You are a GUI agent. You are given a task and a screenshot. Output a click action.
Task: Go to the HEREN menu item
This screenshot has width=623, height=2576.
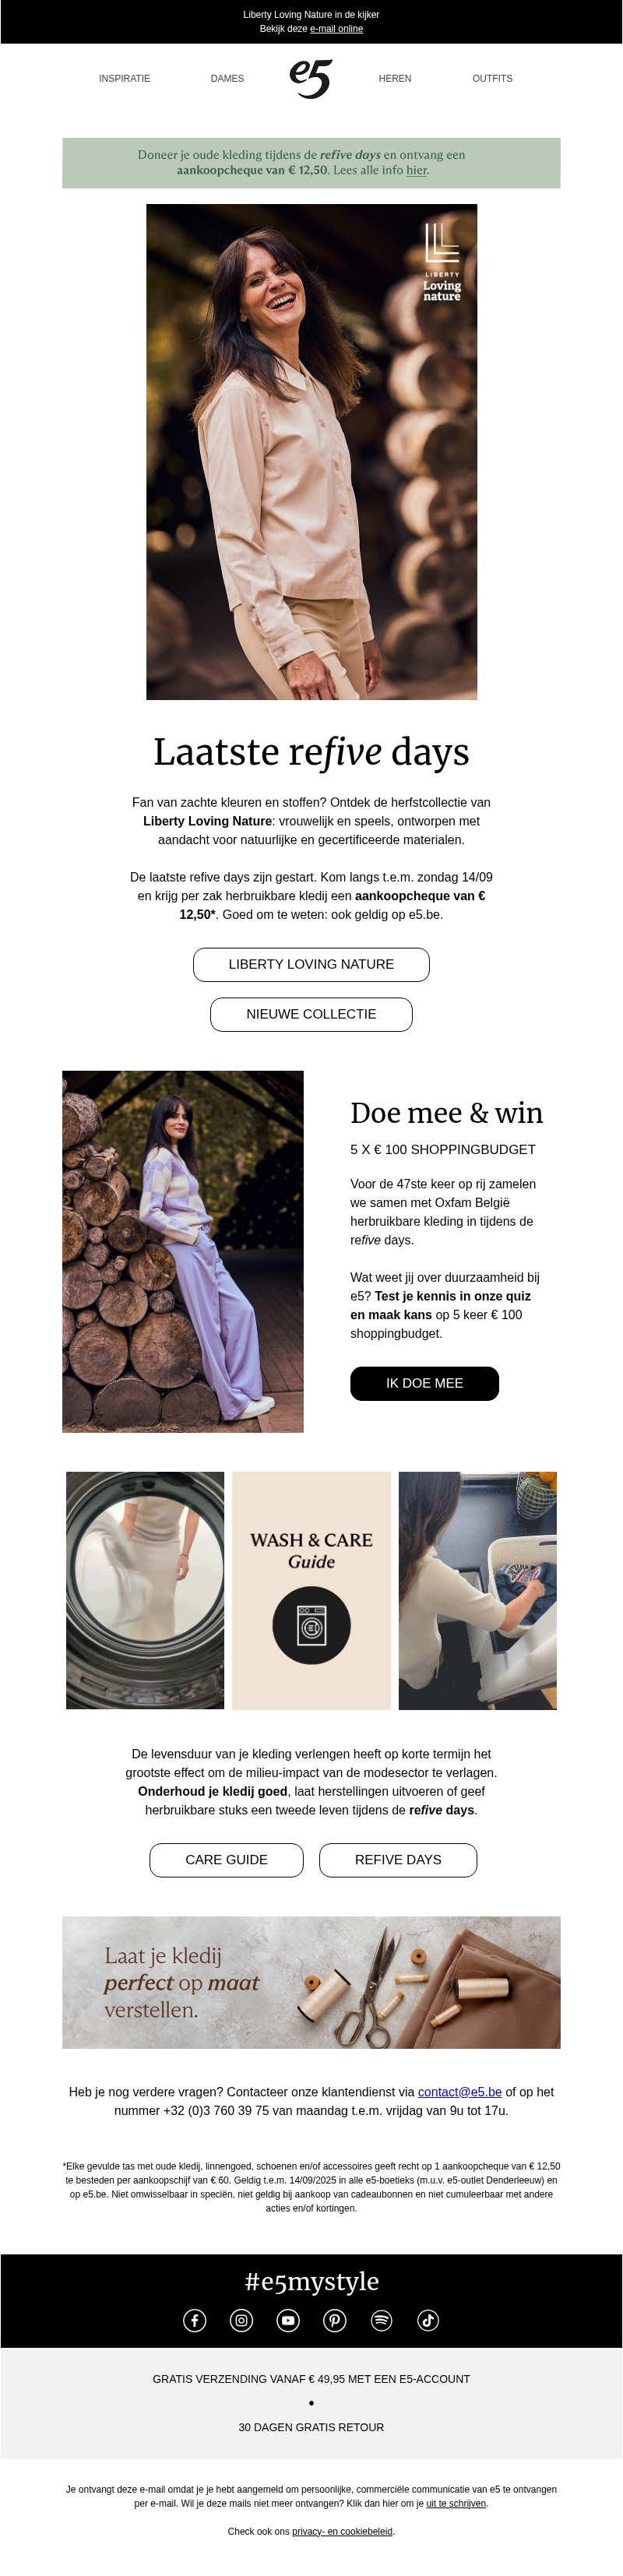395,78
